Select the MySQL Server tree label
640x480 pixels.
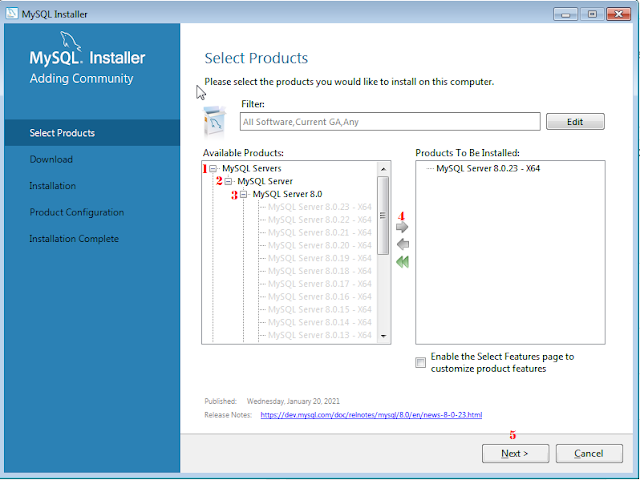tap(265, 181)
